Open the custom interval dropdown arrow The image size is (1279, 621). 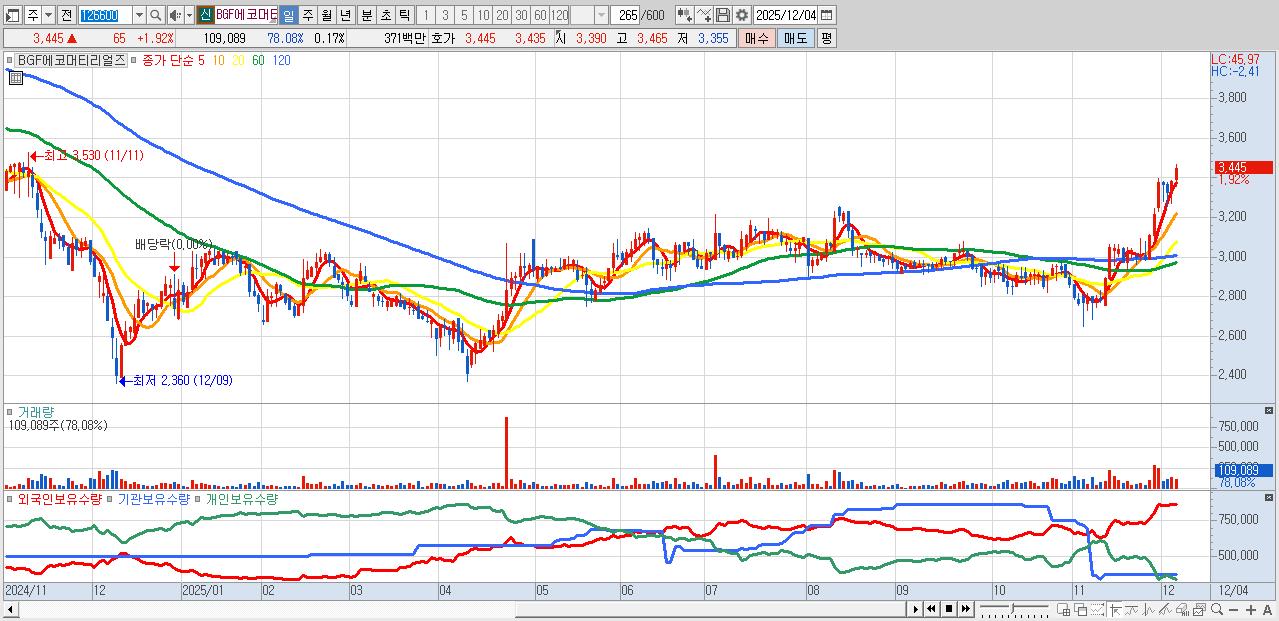pyautogui.click(x=601, y=15)
